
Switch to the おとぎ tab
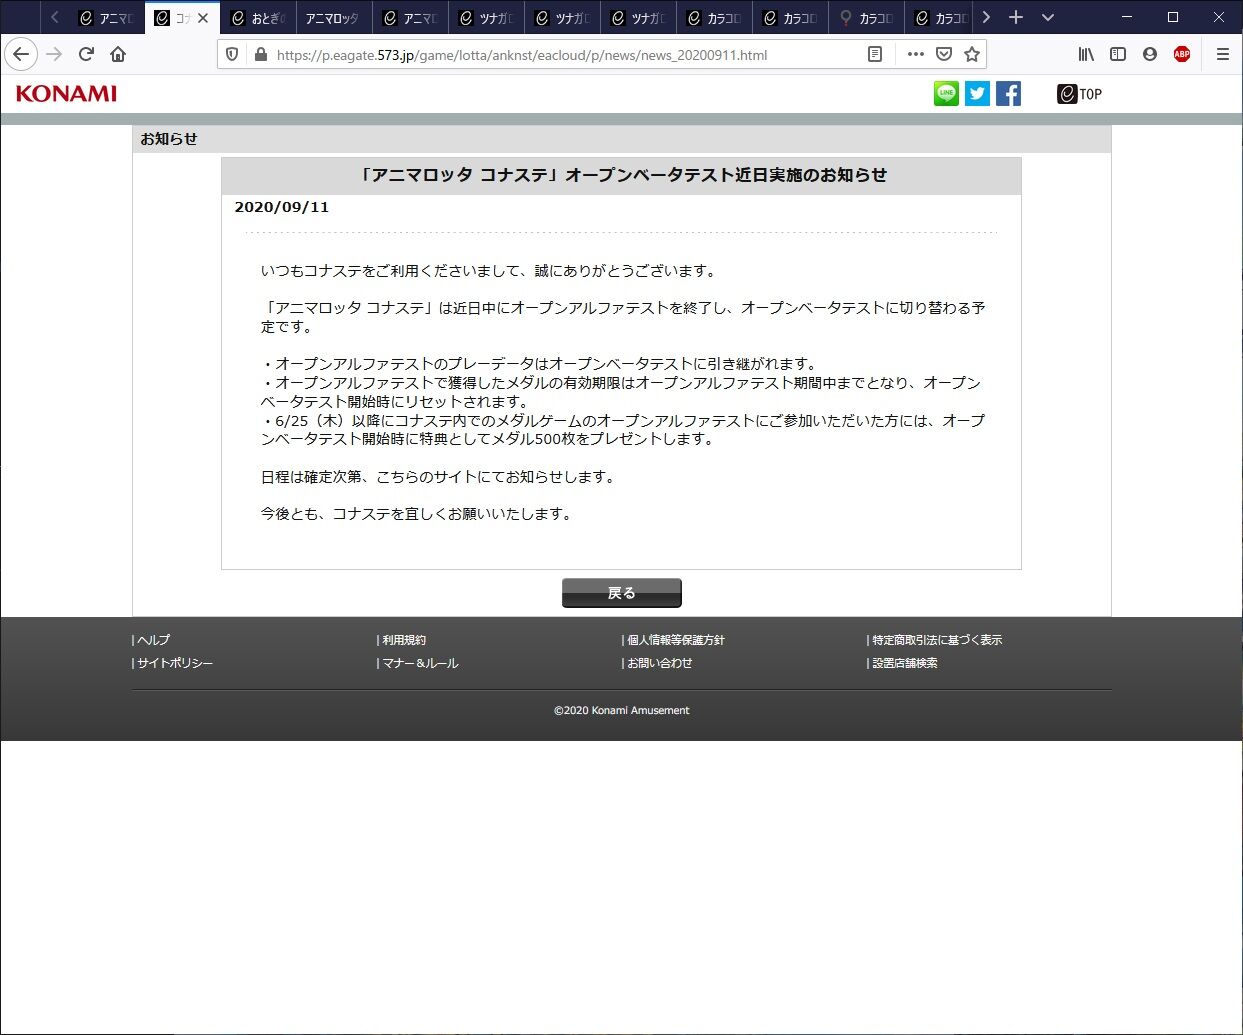tap(258, 18)
